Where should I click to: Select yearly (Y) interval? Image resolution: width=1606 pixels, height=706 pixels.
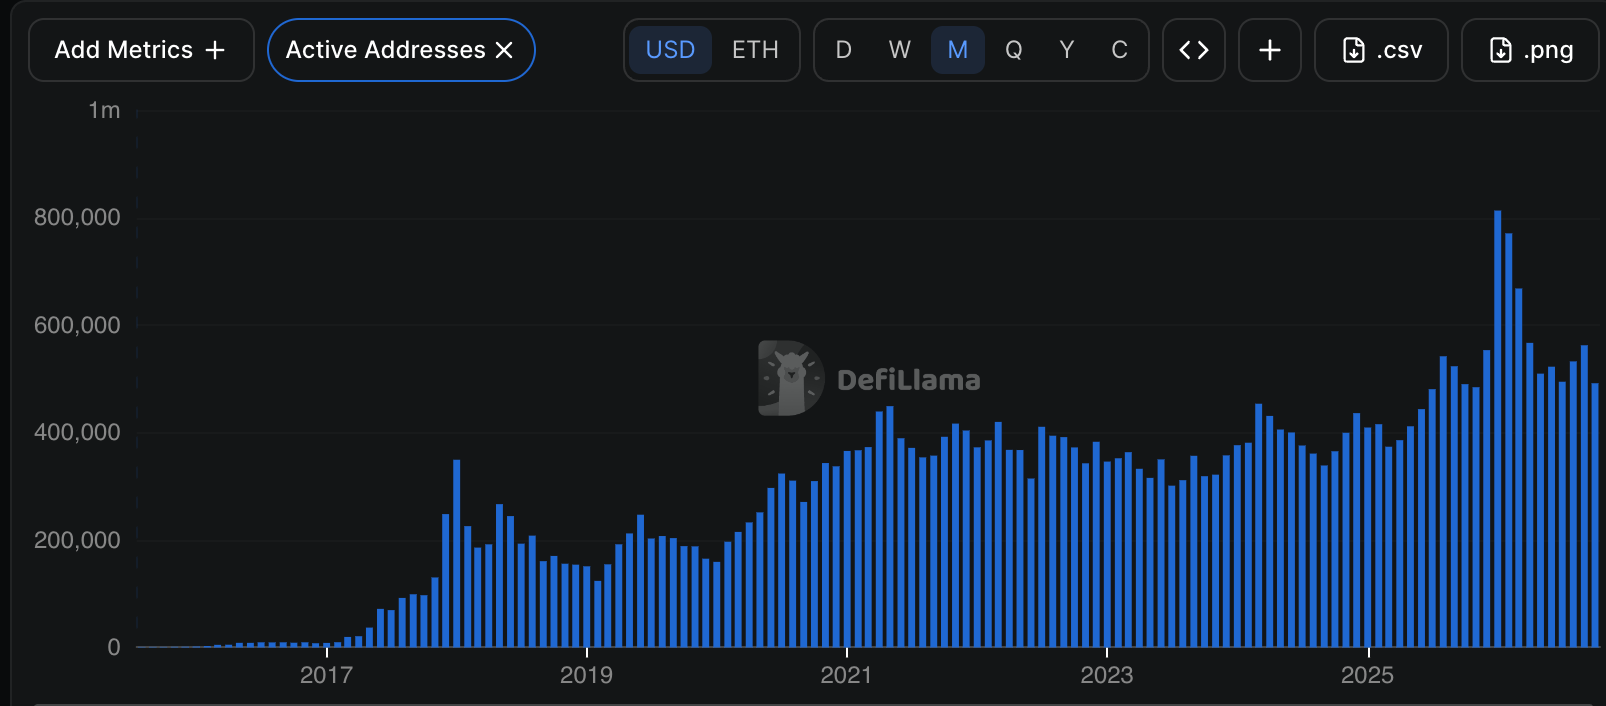pyautogui.click(x=1067, y=50)
